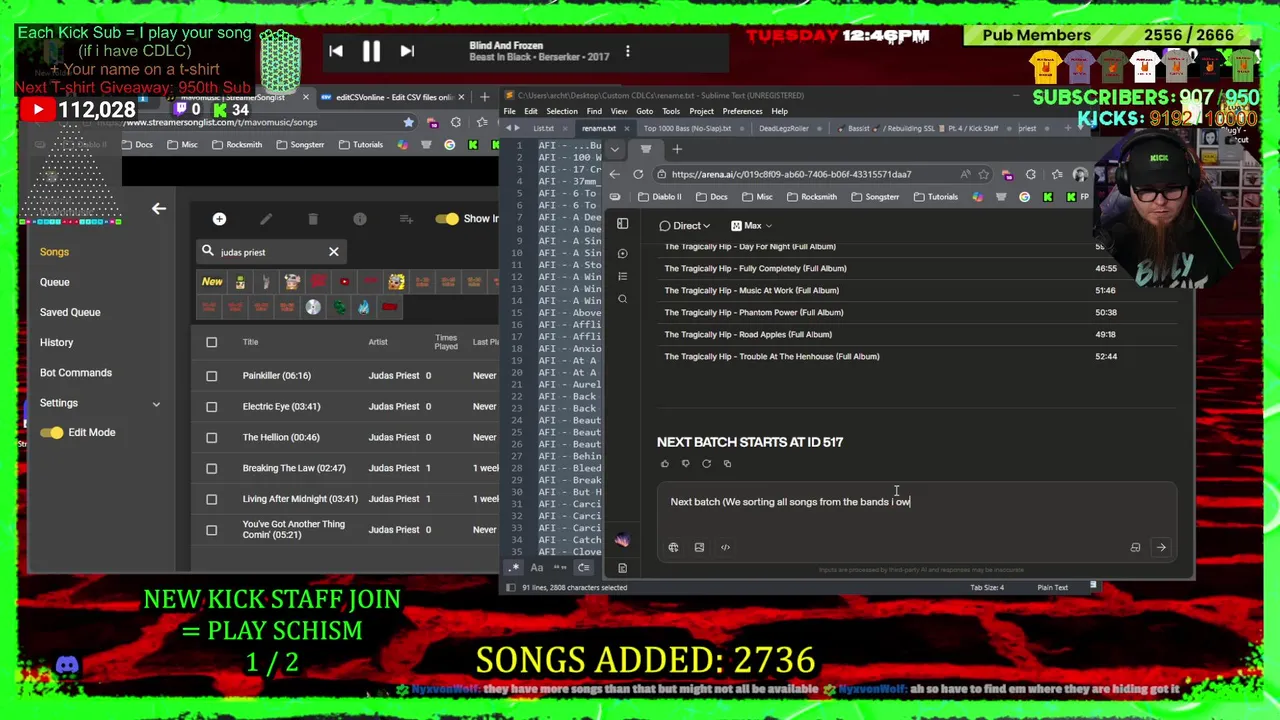Open the Edge tab actions dropdown chevron
This screenshot has height=720, width=1280.
point(614,149)
